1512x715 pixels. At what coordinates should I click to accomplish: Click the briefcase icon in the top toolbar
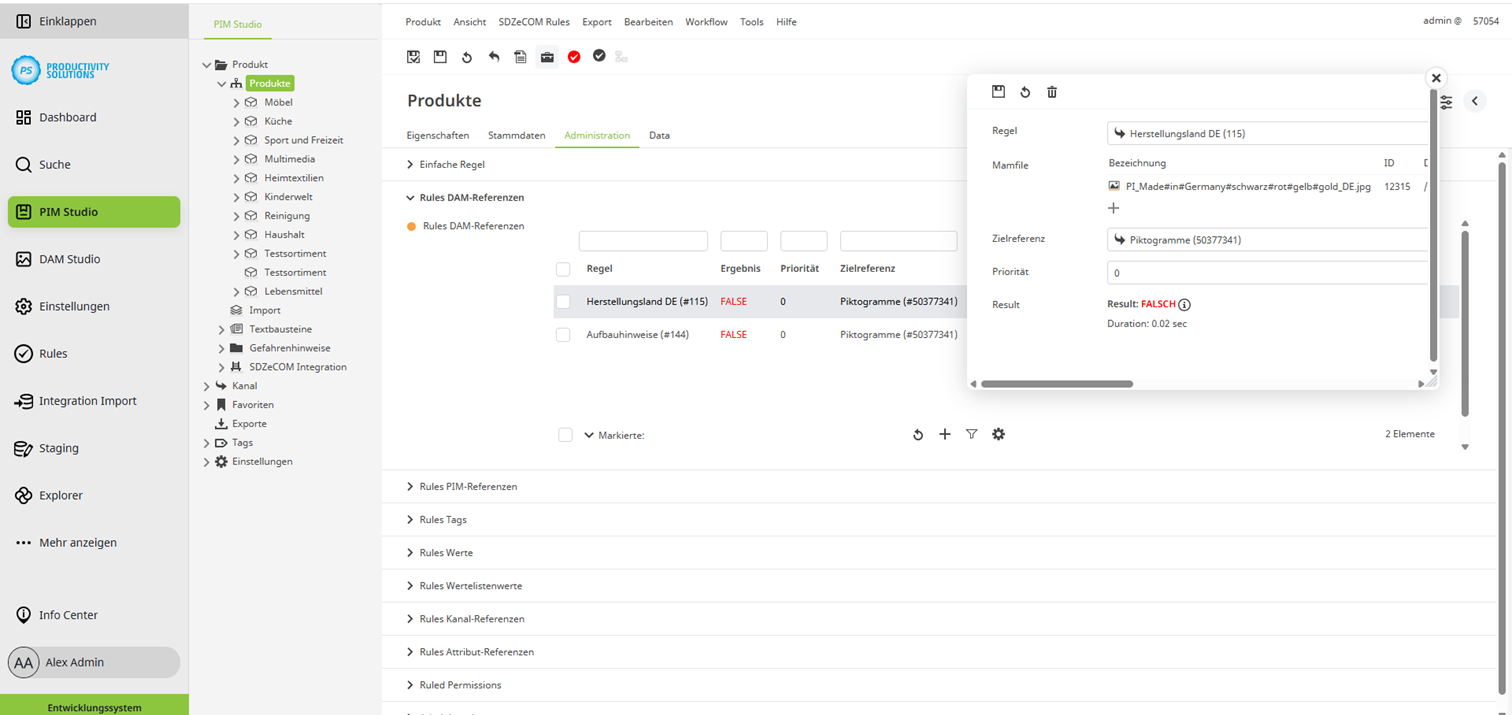point(547,57)
